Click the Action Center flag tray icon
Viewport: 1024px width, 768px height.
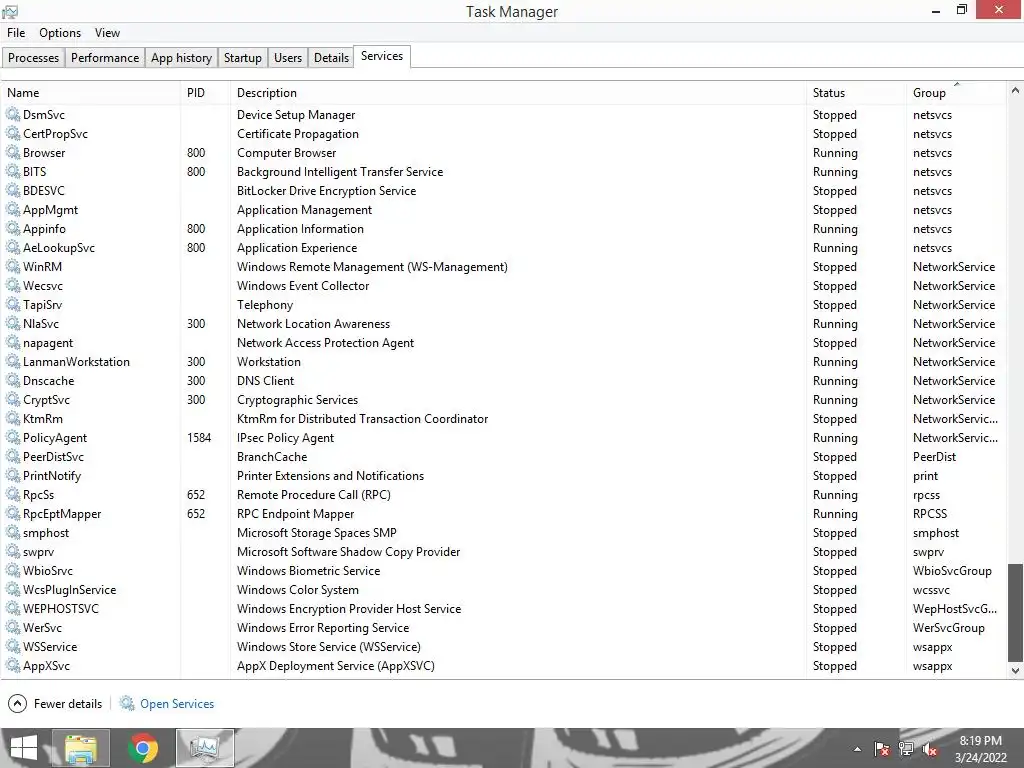[x=882, y=749]
